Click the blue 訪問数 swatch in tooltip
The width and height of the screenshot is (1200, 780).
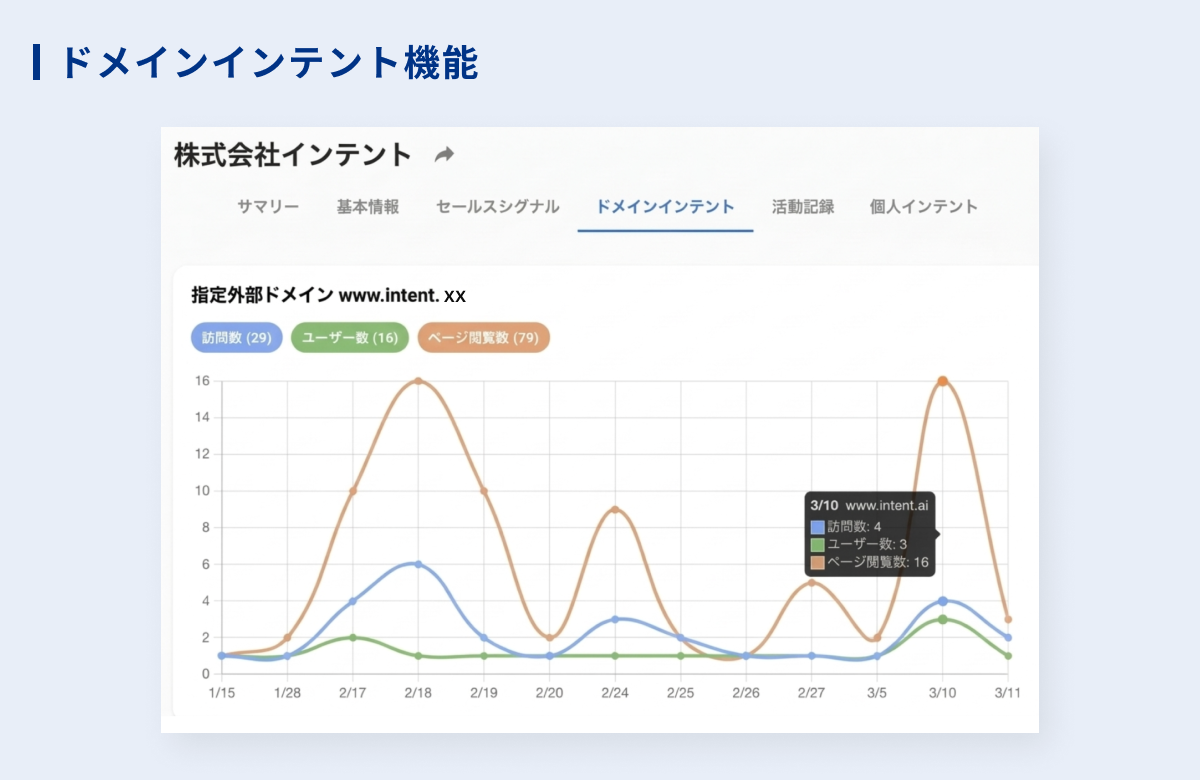pos(817,527)
